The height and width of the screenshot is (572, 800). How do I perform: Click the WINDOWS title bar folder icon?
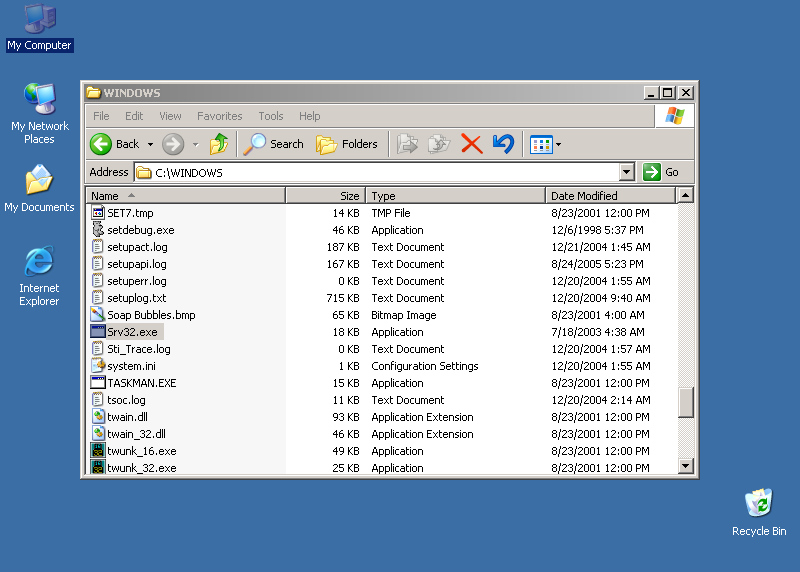[x=93, y=92]
